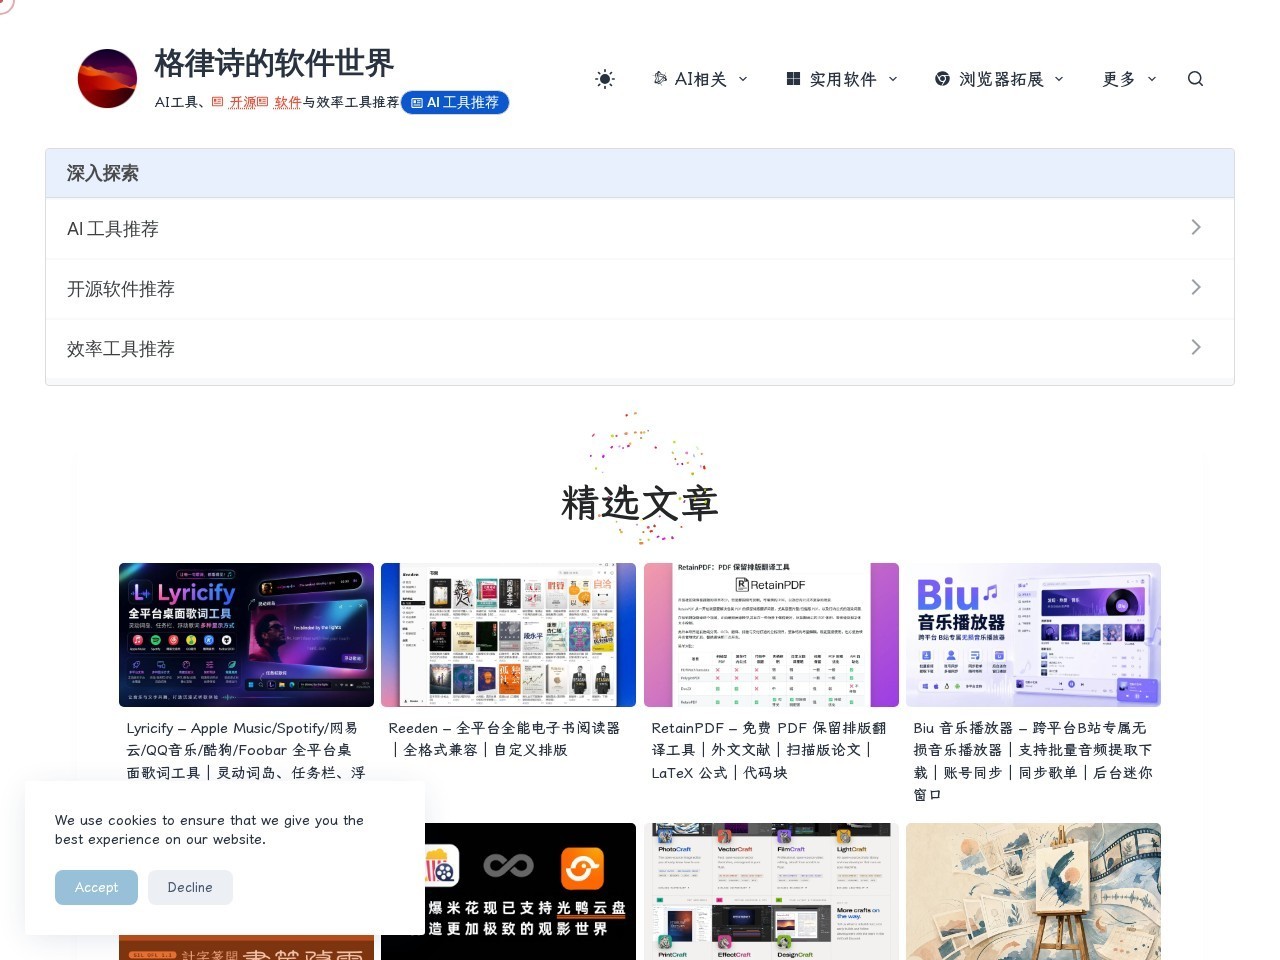The width and height of the screenshot is (1280, 960).
Task: Open the AI相关 menu item
Action: pyautogui.click(x=700, y=79)
